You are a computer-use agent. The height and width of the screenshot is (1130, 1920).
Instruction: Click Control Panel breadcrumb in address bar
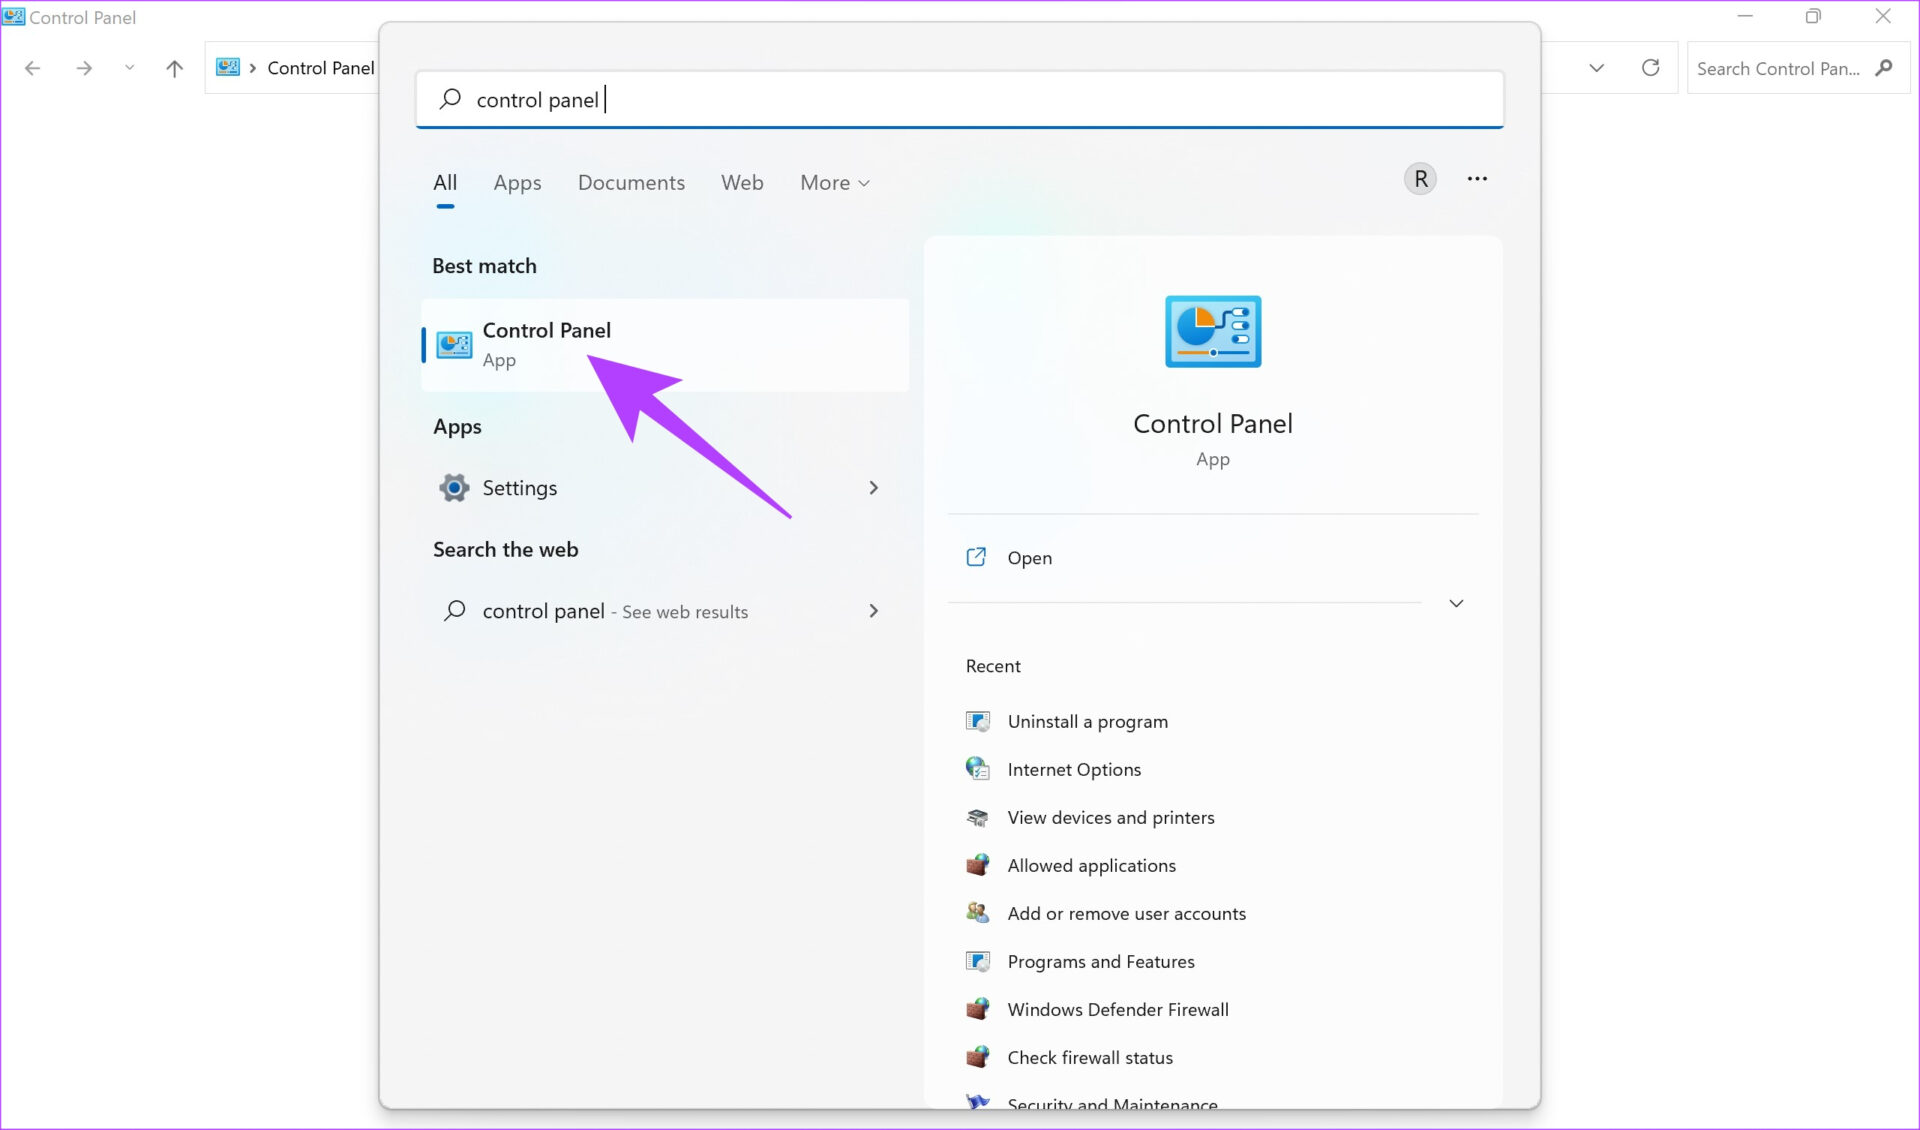[320, 68]
